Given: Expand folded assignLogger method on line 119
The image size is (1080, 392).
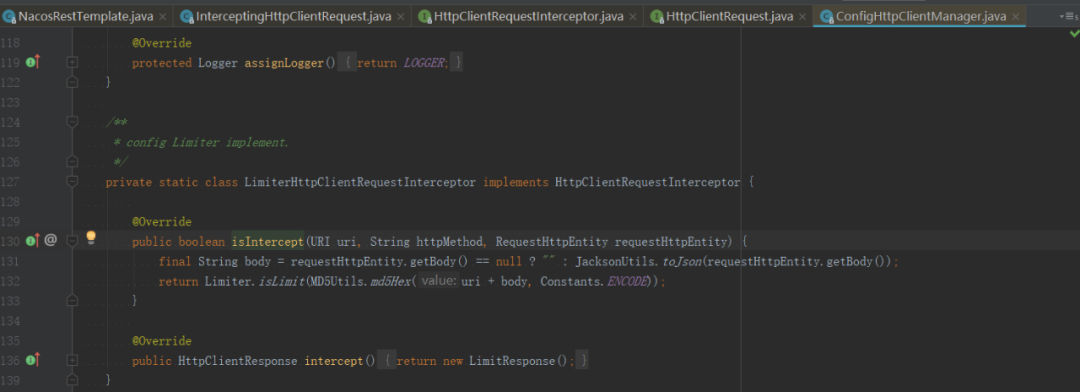Looking at the screenshot, I should click(x=72, y=63).
